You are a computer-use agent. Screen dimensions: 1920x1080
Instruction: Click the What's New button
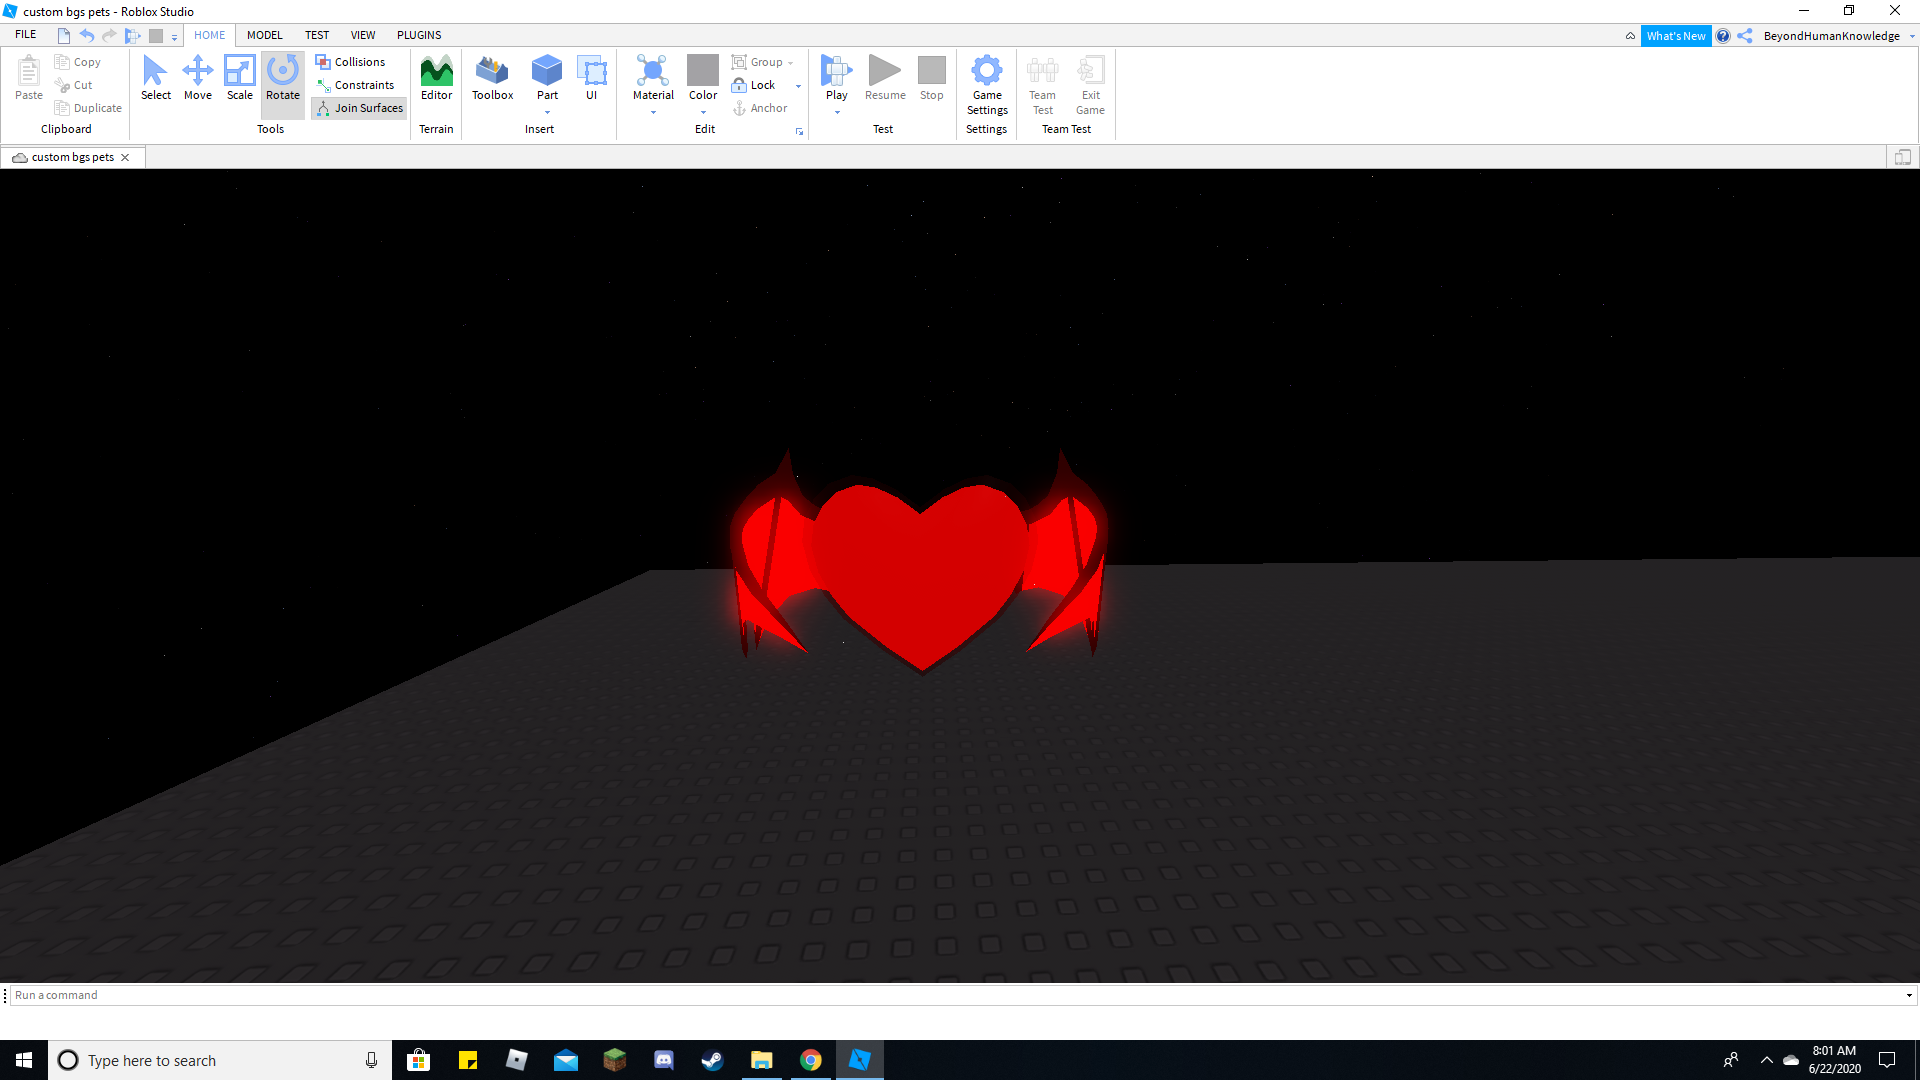pos(1675,36)
